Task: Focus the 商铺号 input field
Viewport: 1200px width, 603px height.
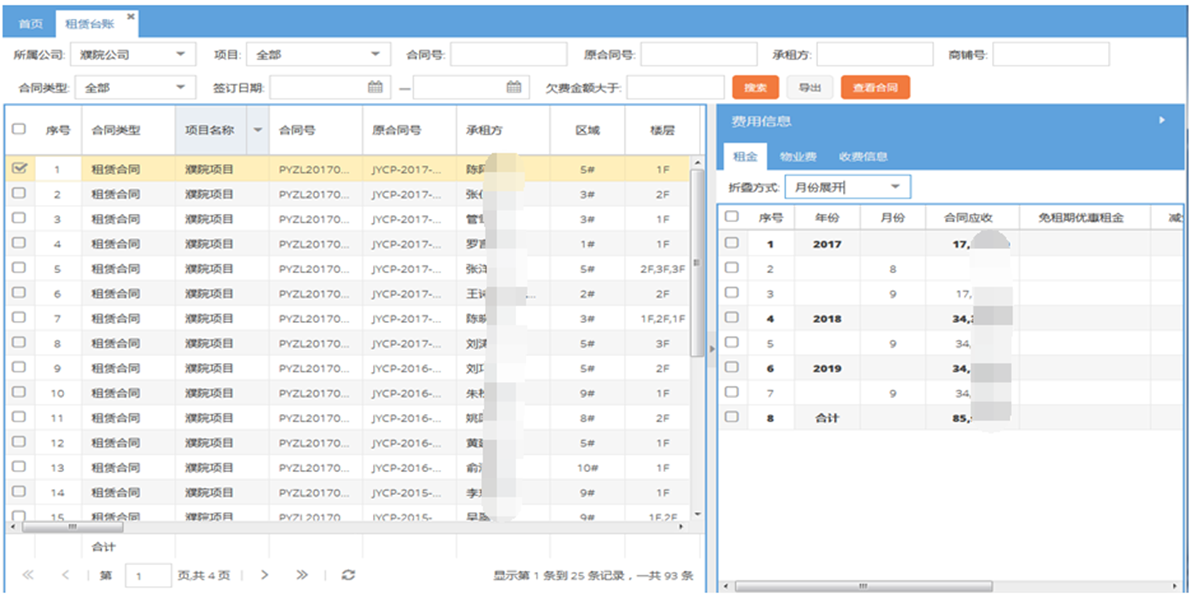Action: [1050, 54]
